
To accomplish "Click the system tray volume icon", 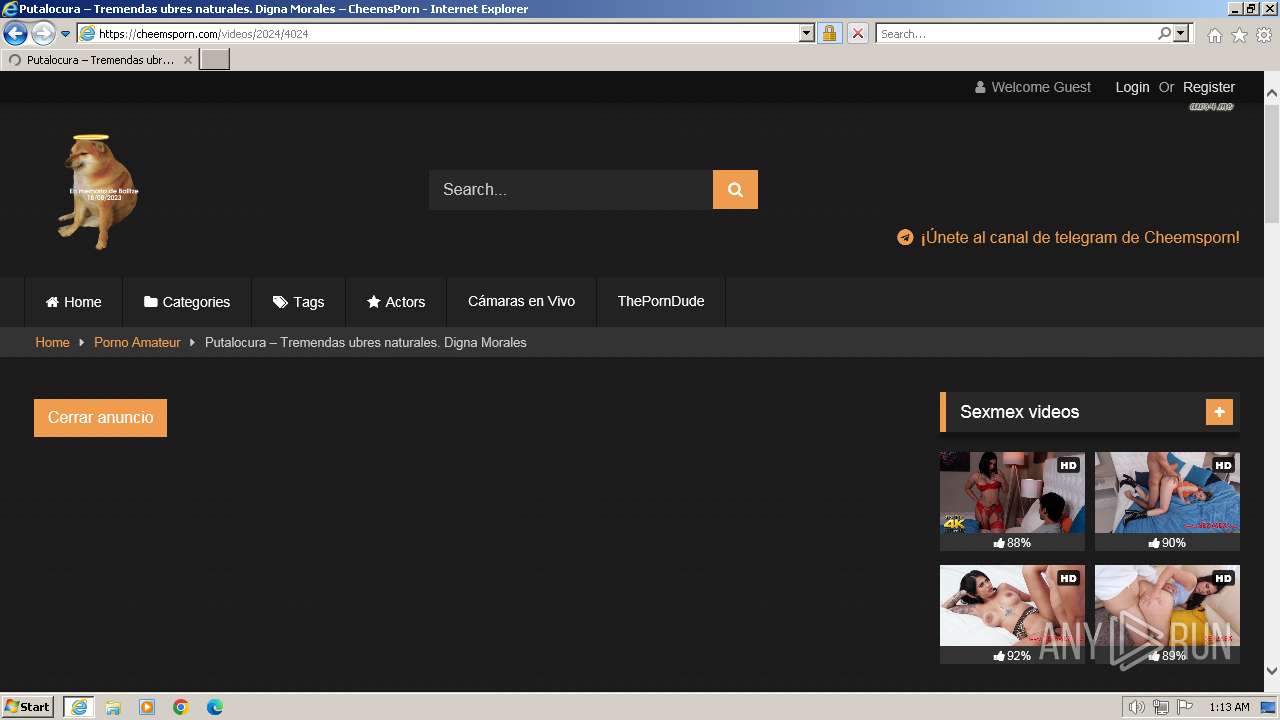I will [x=1137, y=707].
